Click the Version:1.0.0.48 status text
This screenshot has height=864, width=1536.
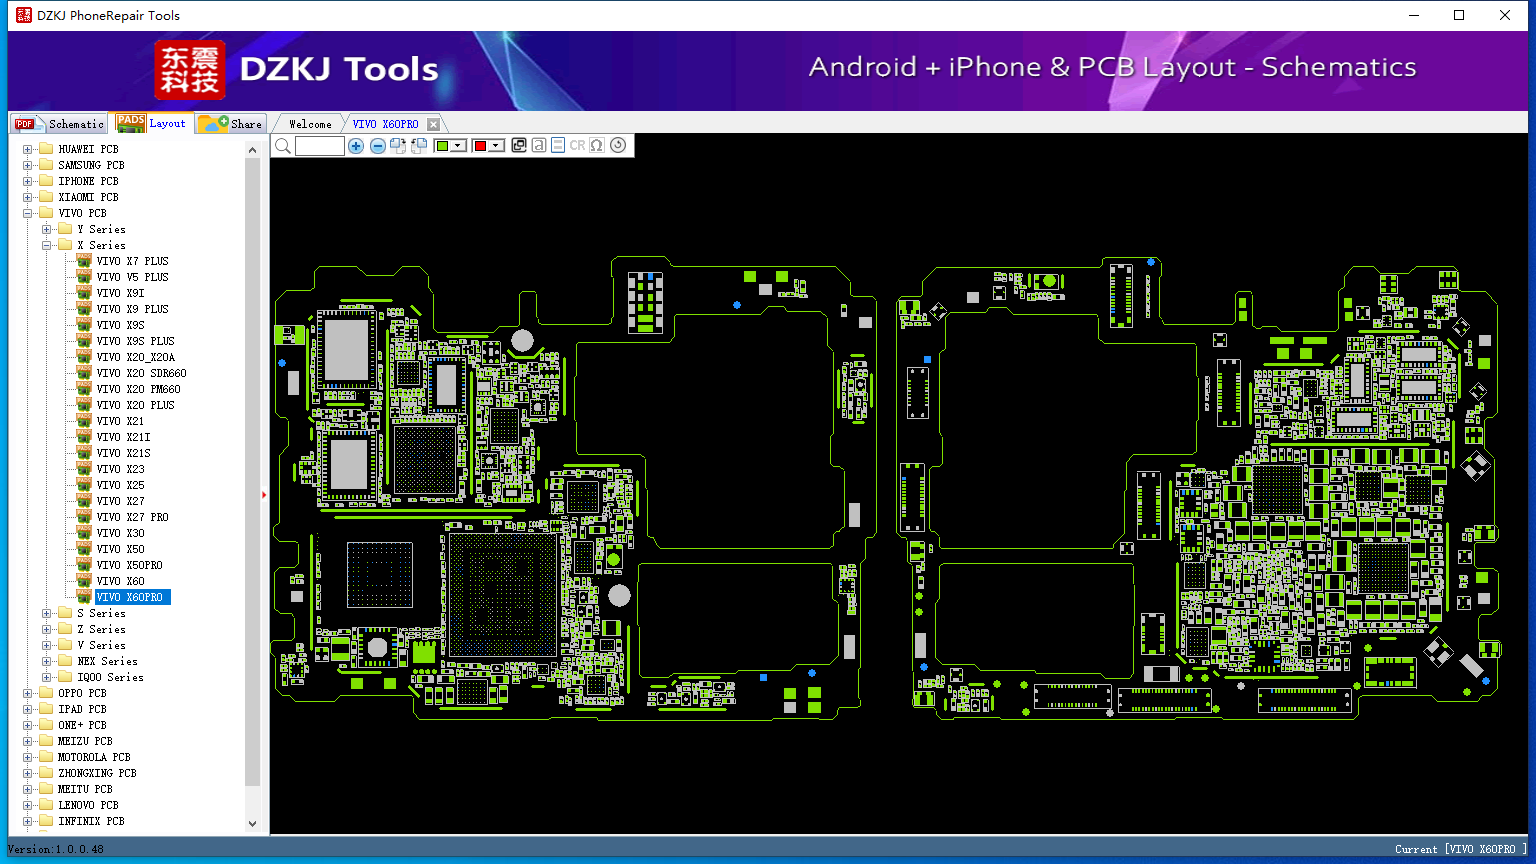pos(56,849)
